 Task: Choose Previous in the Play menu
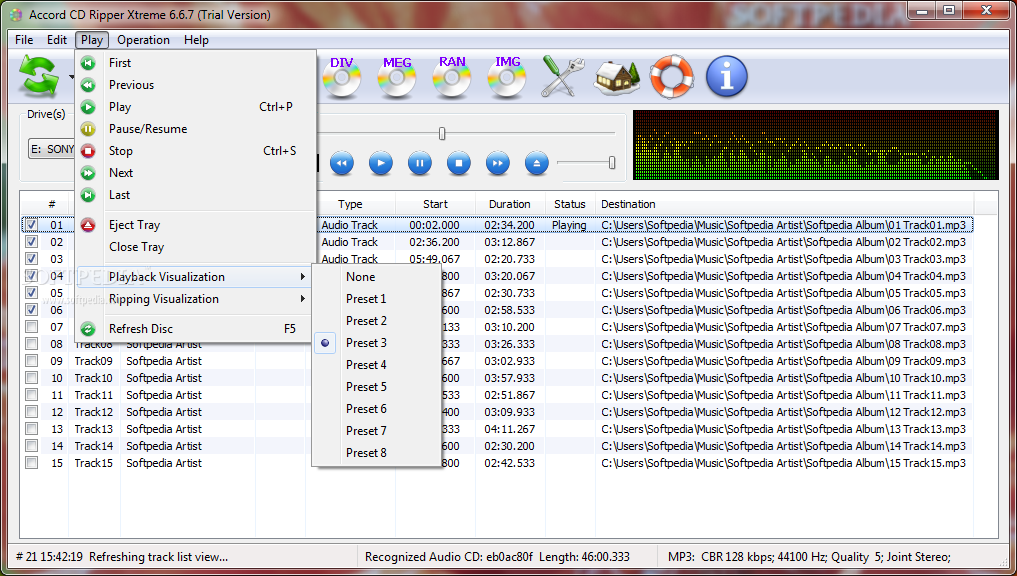click(x=196, y=85)
